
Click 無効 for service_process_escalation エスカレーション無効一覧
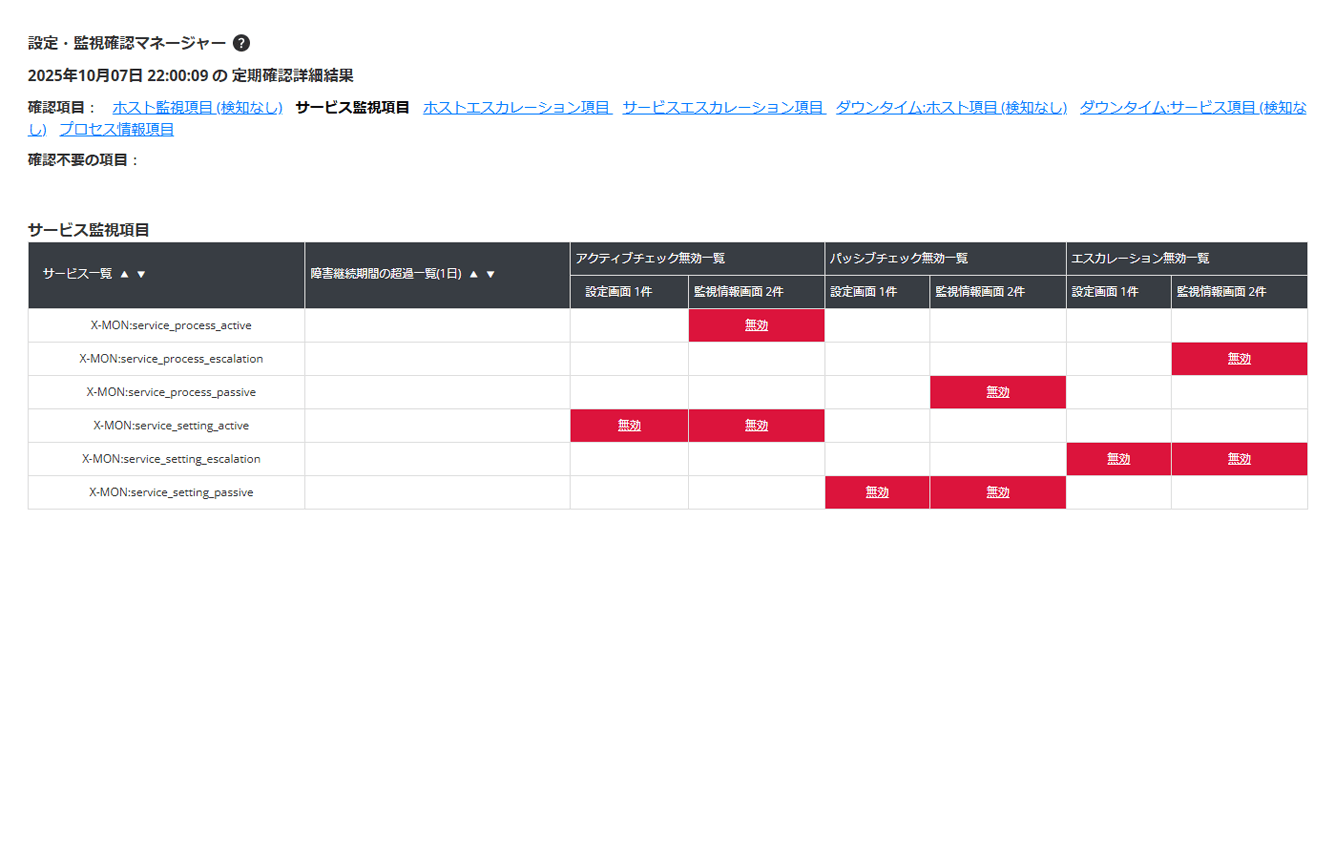[x=1239, y=358]
